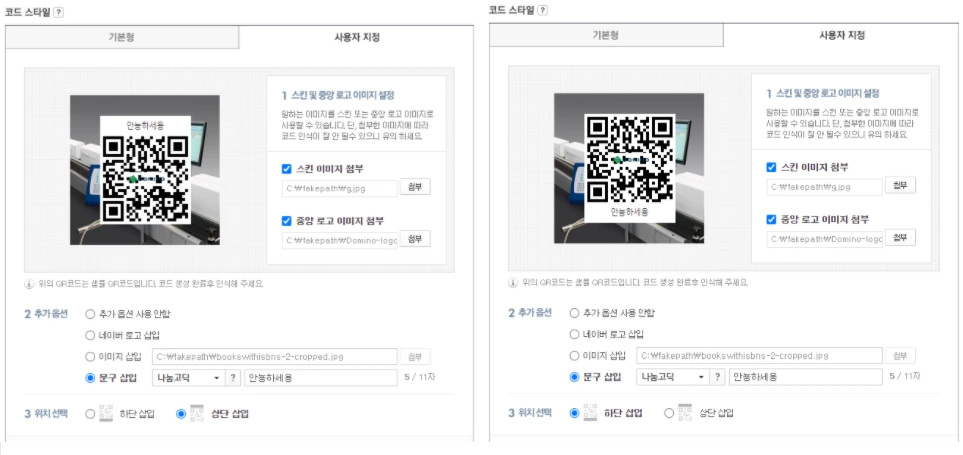Select 문구 삽입 radio, left panel

point(90,378)
